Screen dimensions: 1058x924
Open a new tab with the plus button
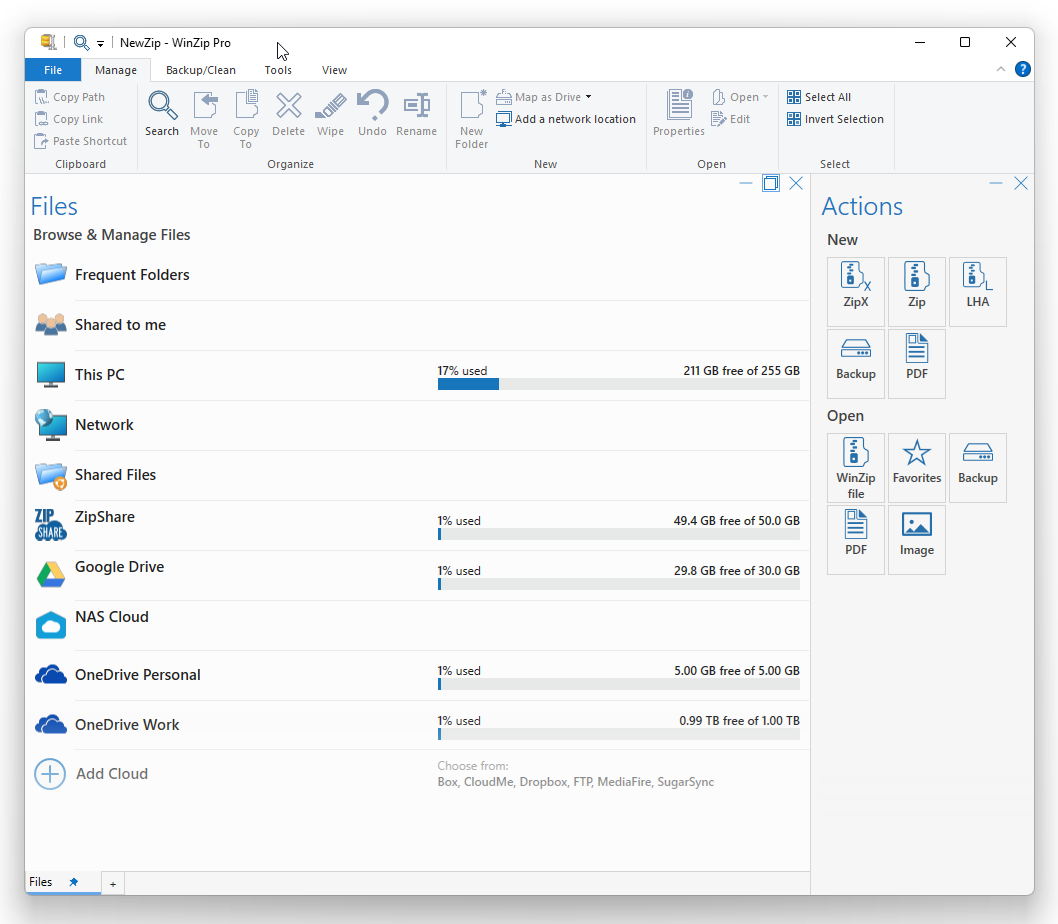click(x=113, y=884)
